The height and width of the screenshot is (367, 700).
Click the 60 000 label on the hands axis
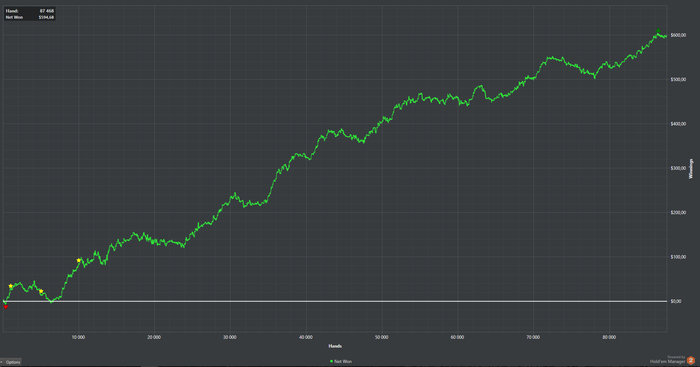[457, 337]
